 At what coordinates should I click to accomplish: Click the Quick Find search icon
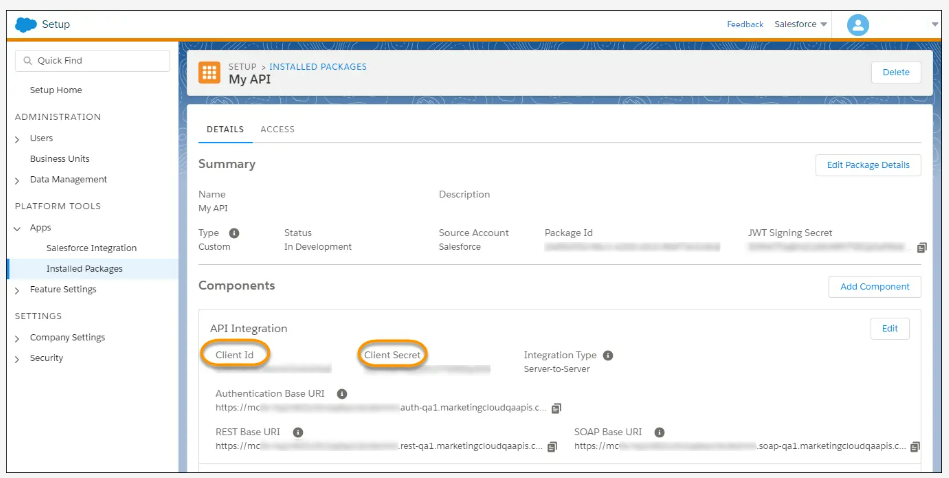point(27,61)
